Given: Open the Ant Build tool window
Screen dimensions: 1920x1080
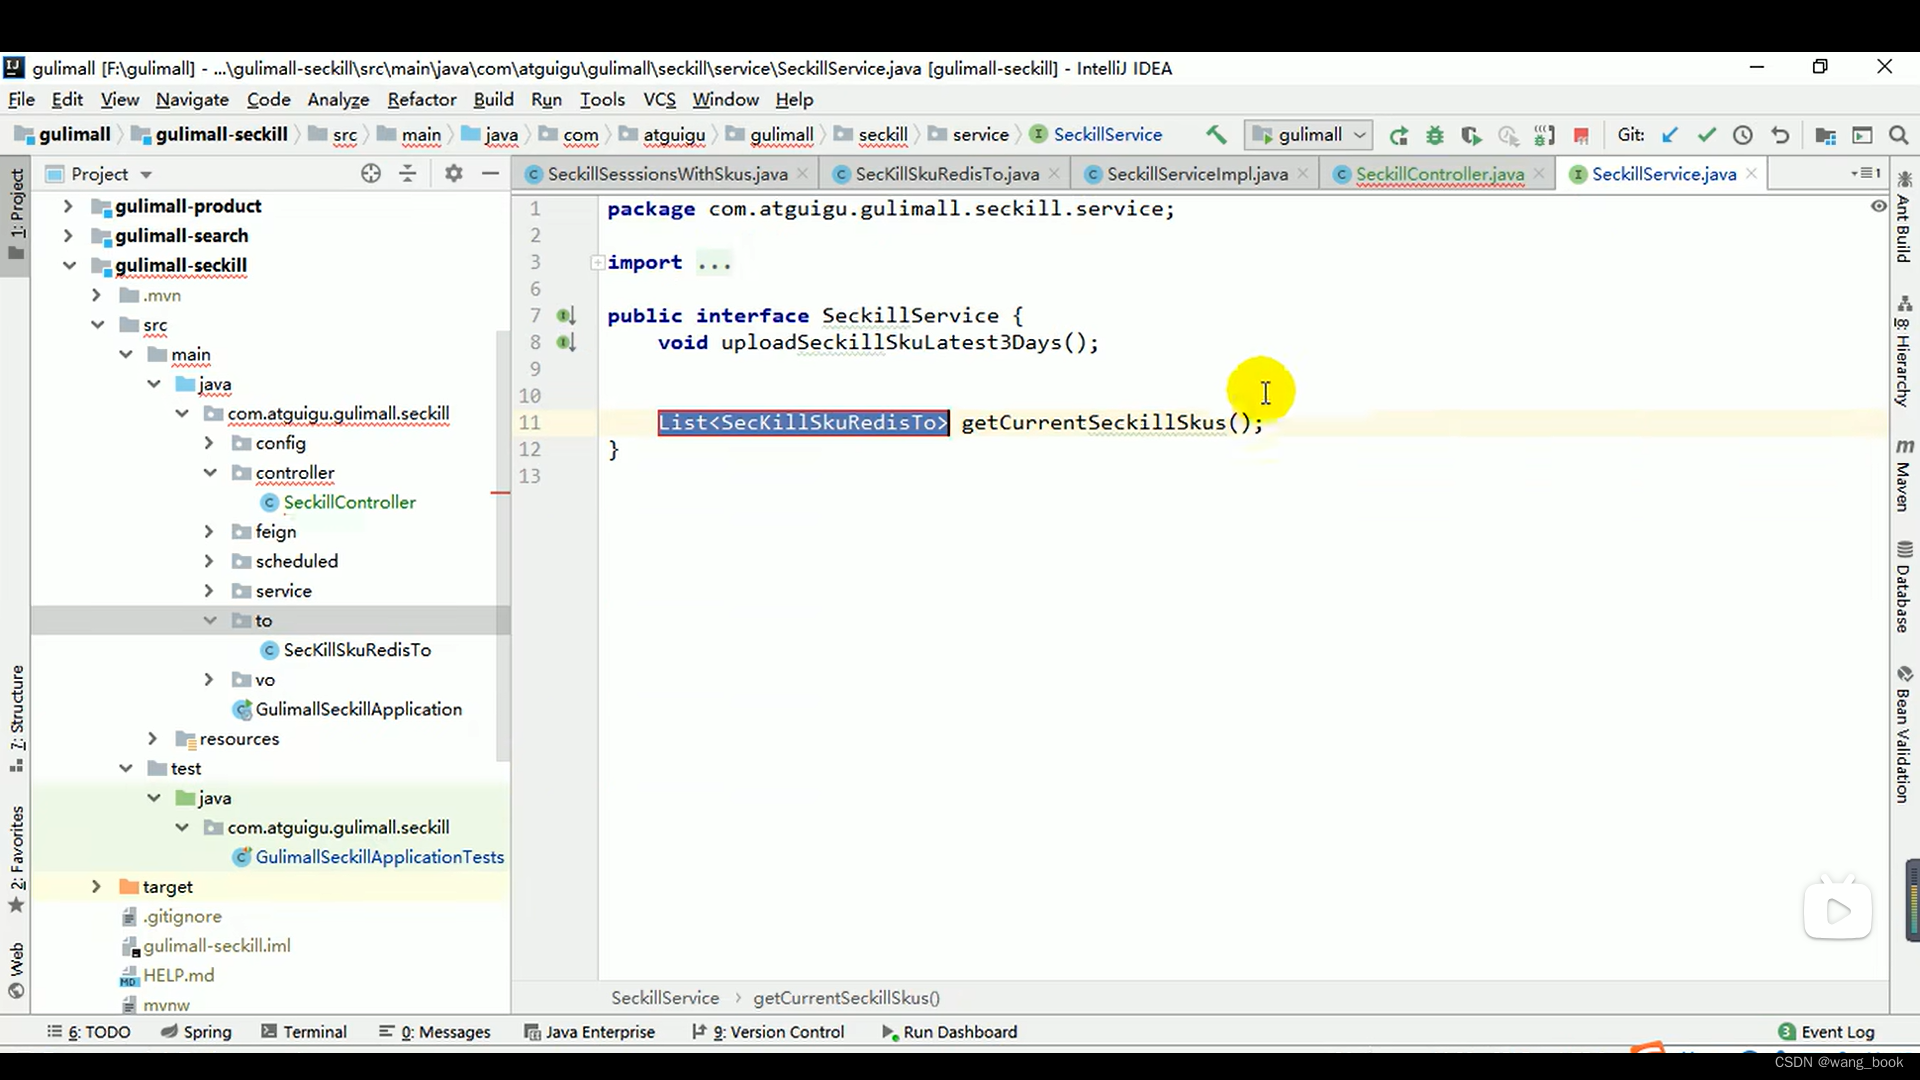Looking at the screenshot, I should coord(1903,217).
